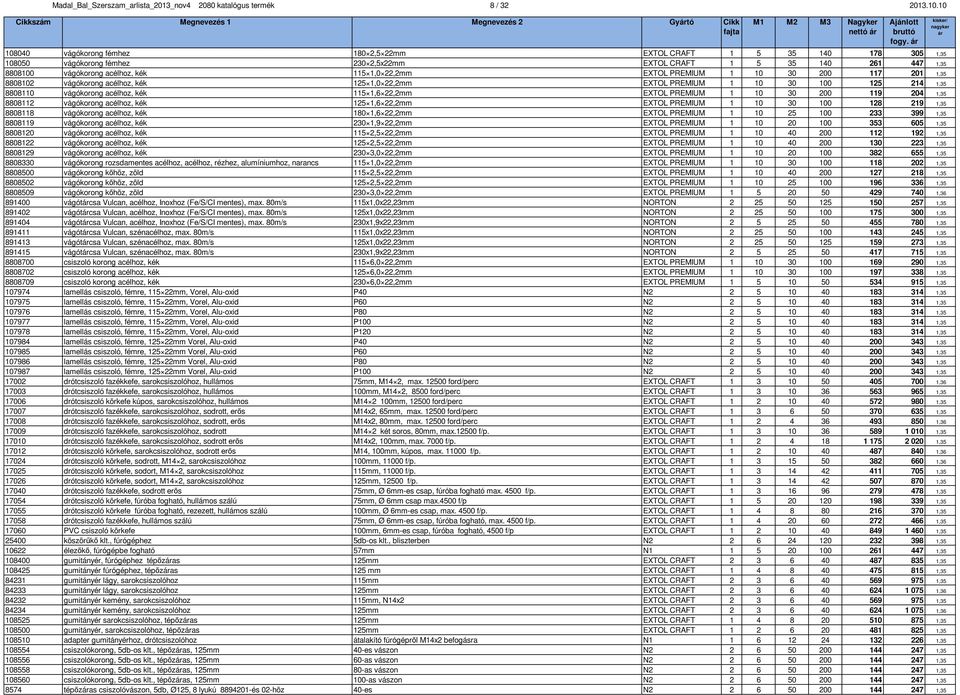
Task: Select the átalakító fúrógépről M14x2 befogásra cell
Action: point(416,641)
